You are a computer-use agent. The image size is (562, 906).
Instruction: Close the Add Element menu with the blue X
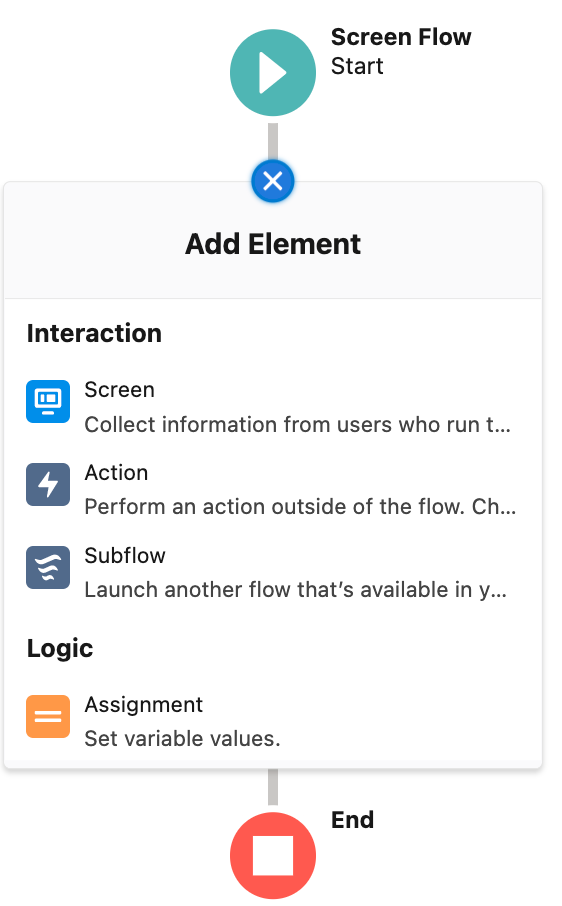273,181
